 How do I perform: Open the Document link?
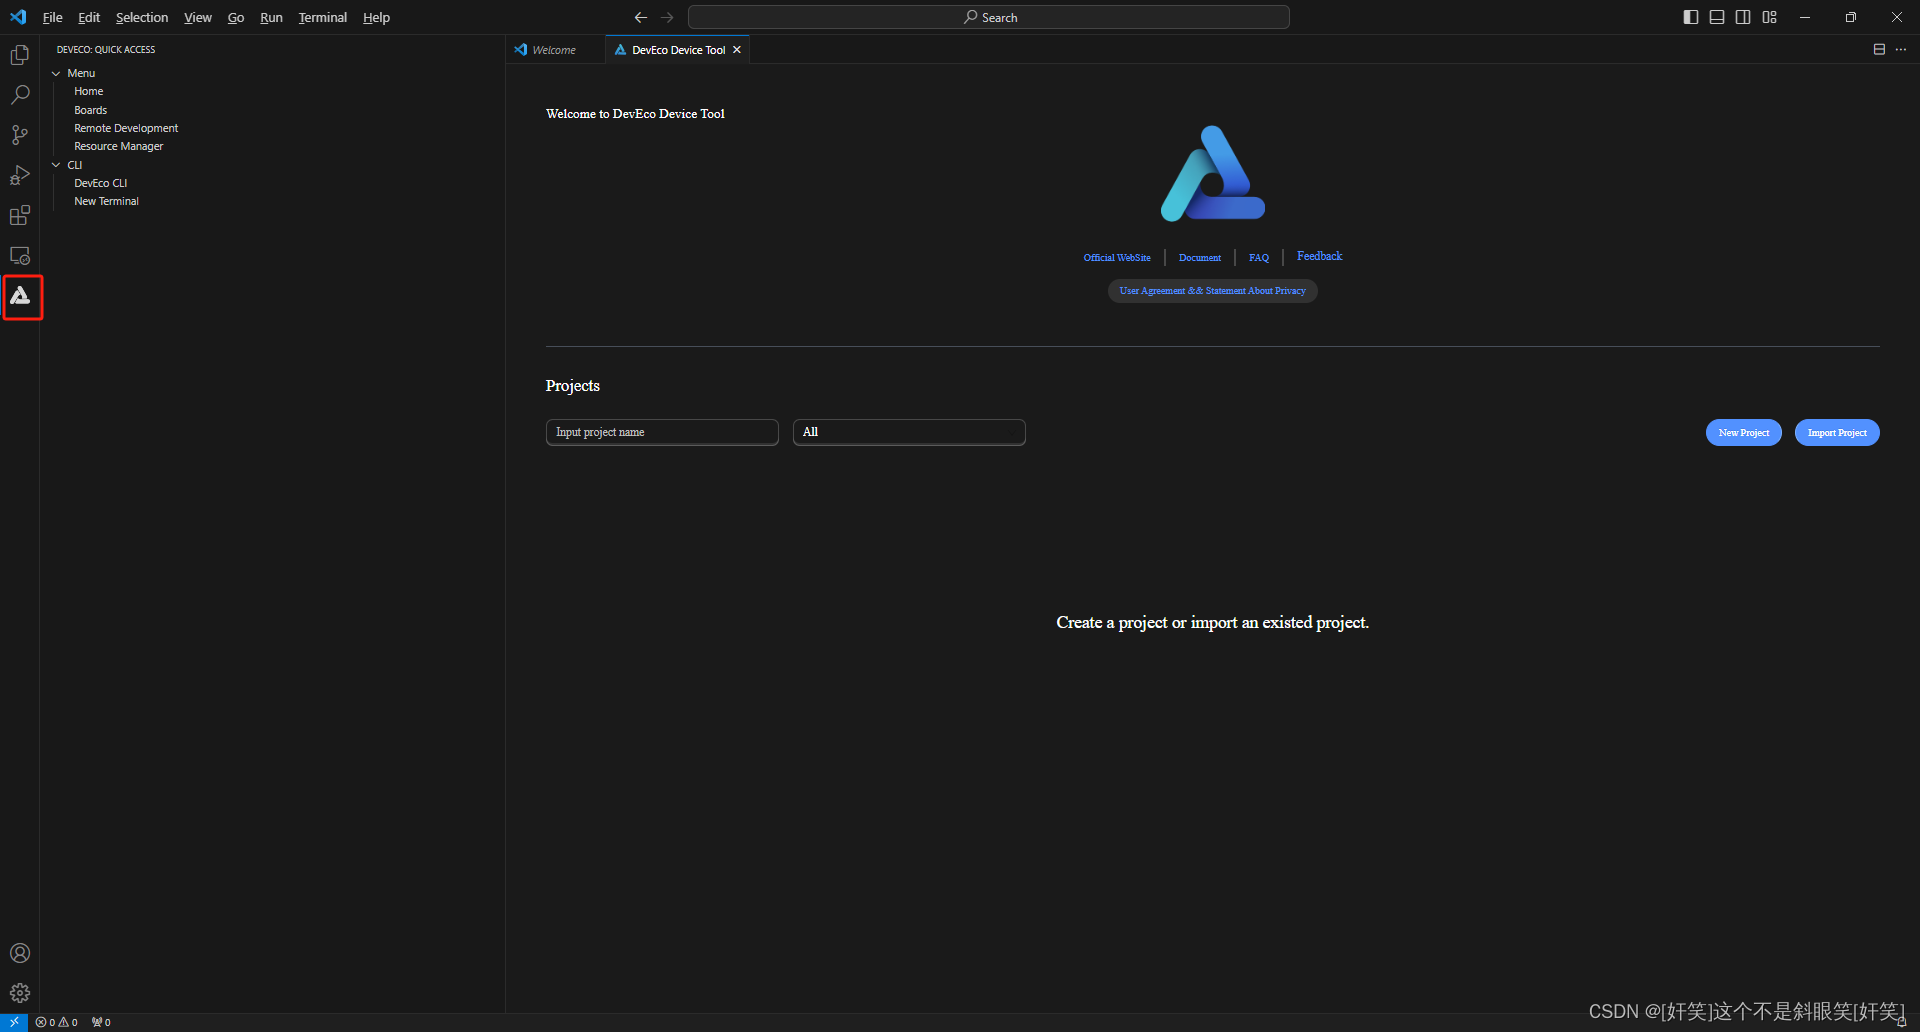click(1200, 258)
